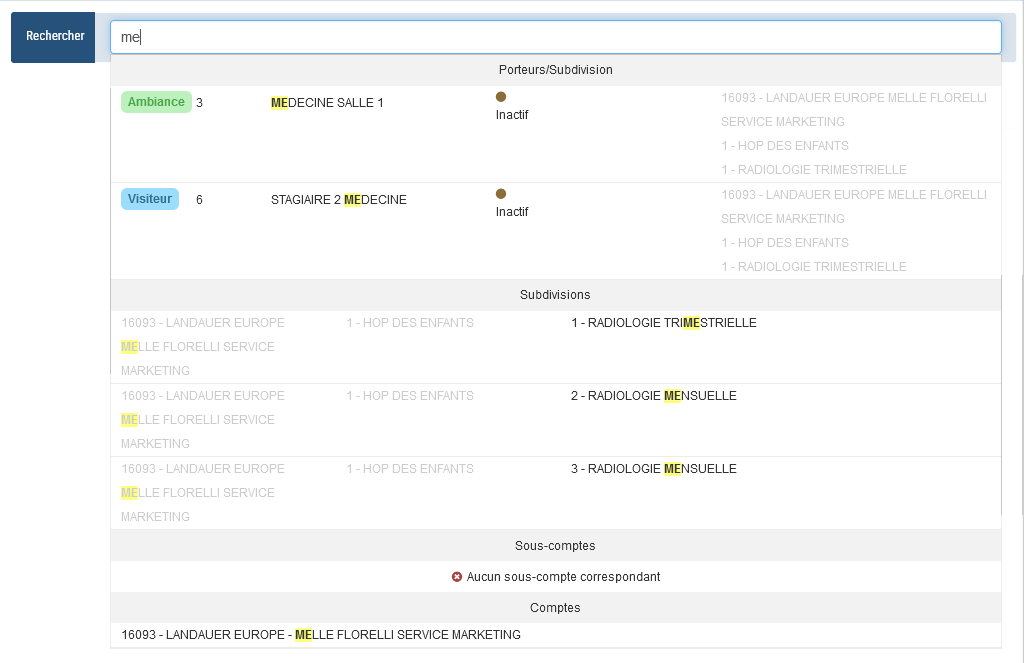Click SERVICE MARKETING in STAGIAIRE 2 MEDECINE row
The image size is (1024, 663).
point(782,219)
